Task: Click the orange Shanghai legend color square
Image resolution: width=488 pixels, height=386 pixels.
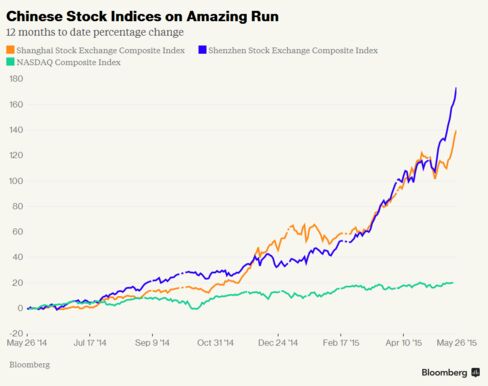Action: pyautogui.click(x=10, y=50)
